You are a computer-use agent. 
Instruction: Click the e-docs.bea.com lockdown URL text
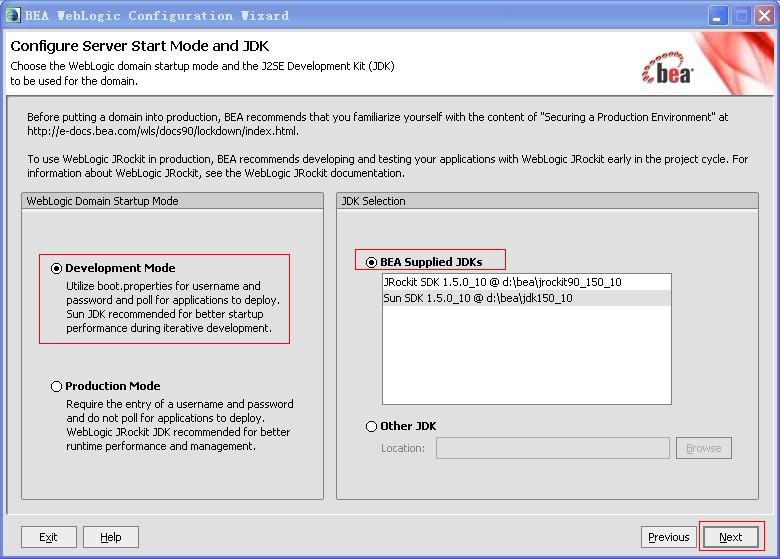click(x=163, y=131)
